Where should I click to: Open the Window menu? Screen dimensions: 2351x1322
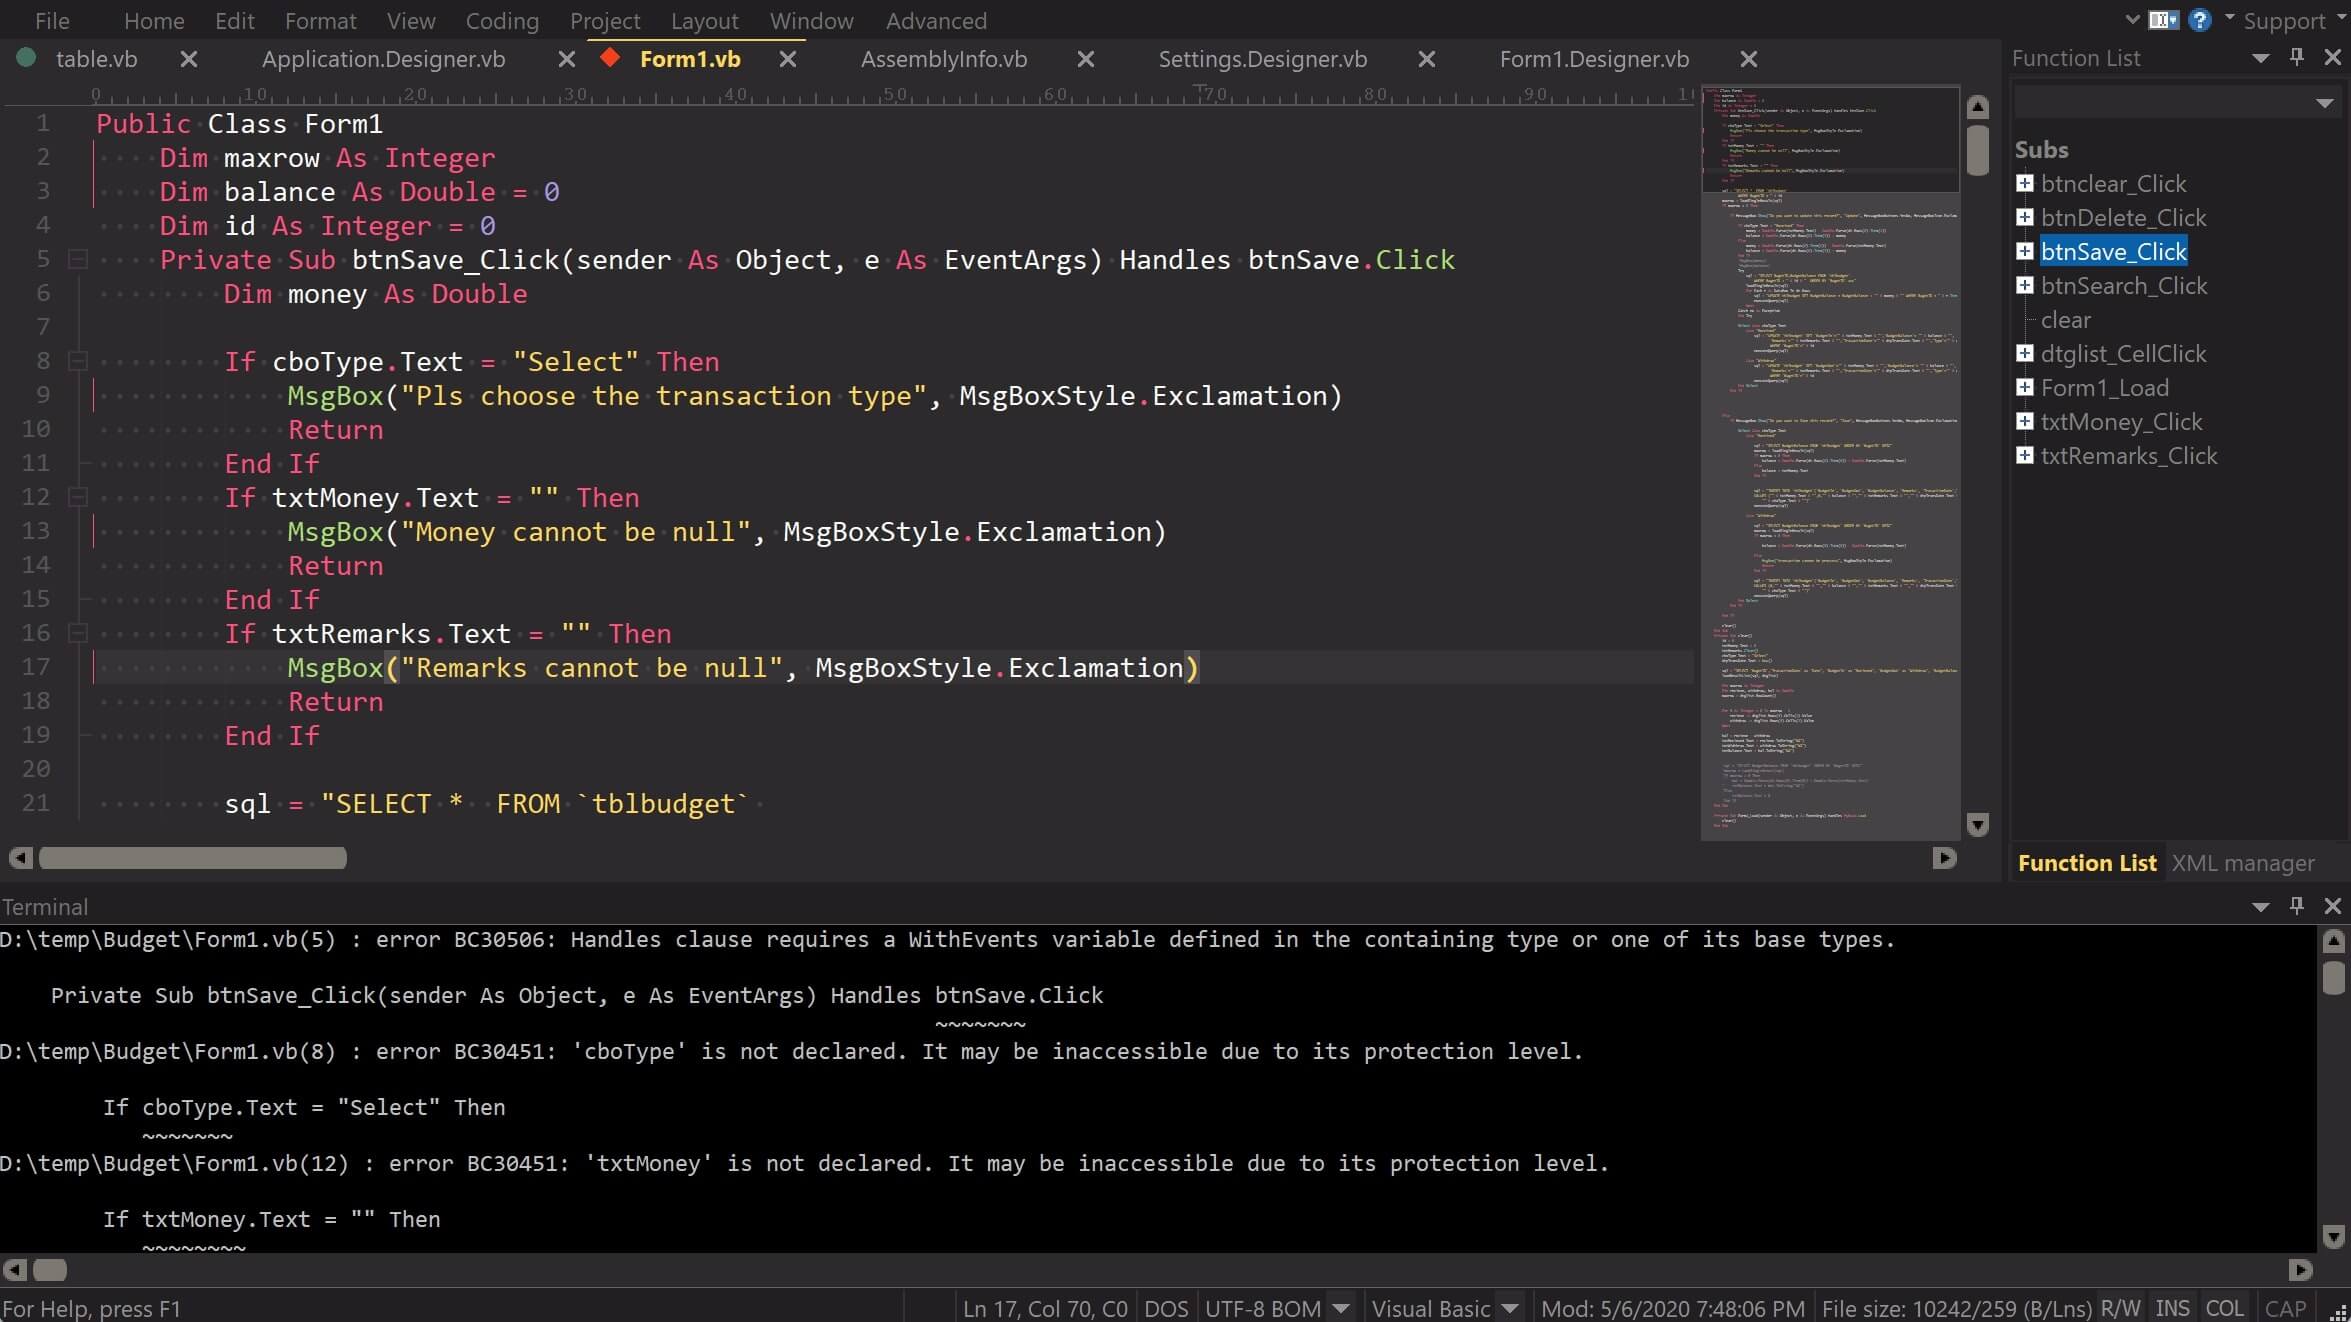pos(811,20)
